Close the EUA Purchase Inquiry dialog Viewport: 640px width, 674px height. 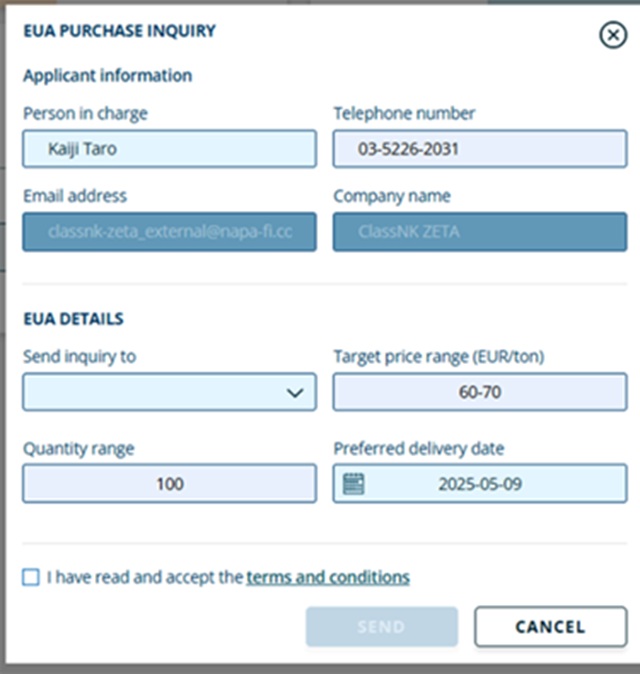tap(613, 35)
